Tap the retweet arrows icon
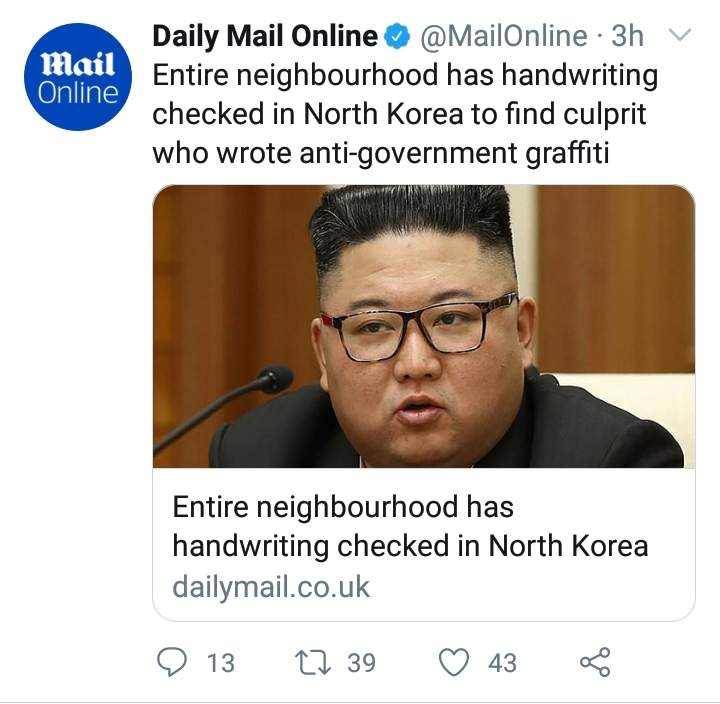This screenshot has height=704, width=720. 313,662
